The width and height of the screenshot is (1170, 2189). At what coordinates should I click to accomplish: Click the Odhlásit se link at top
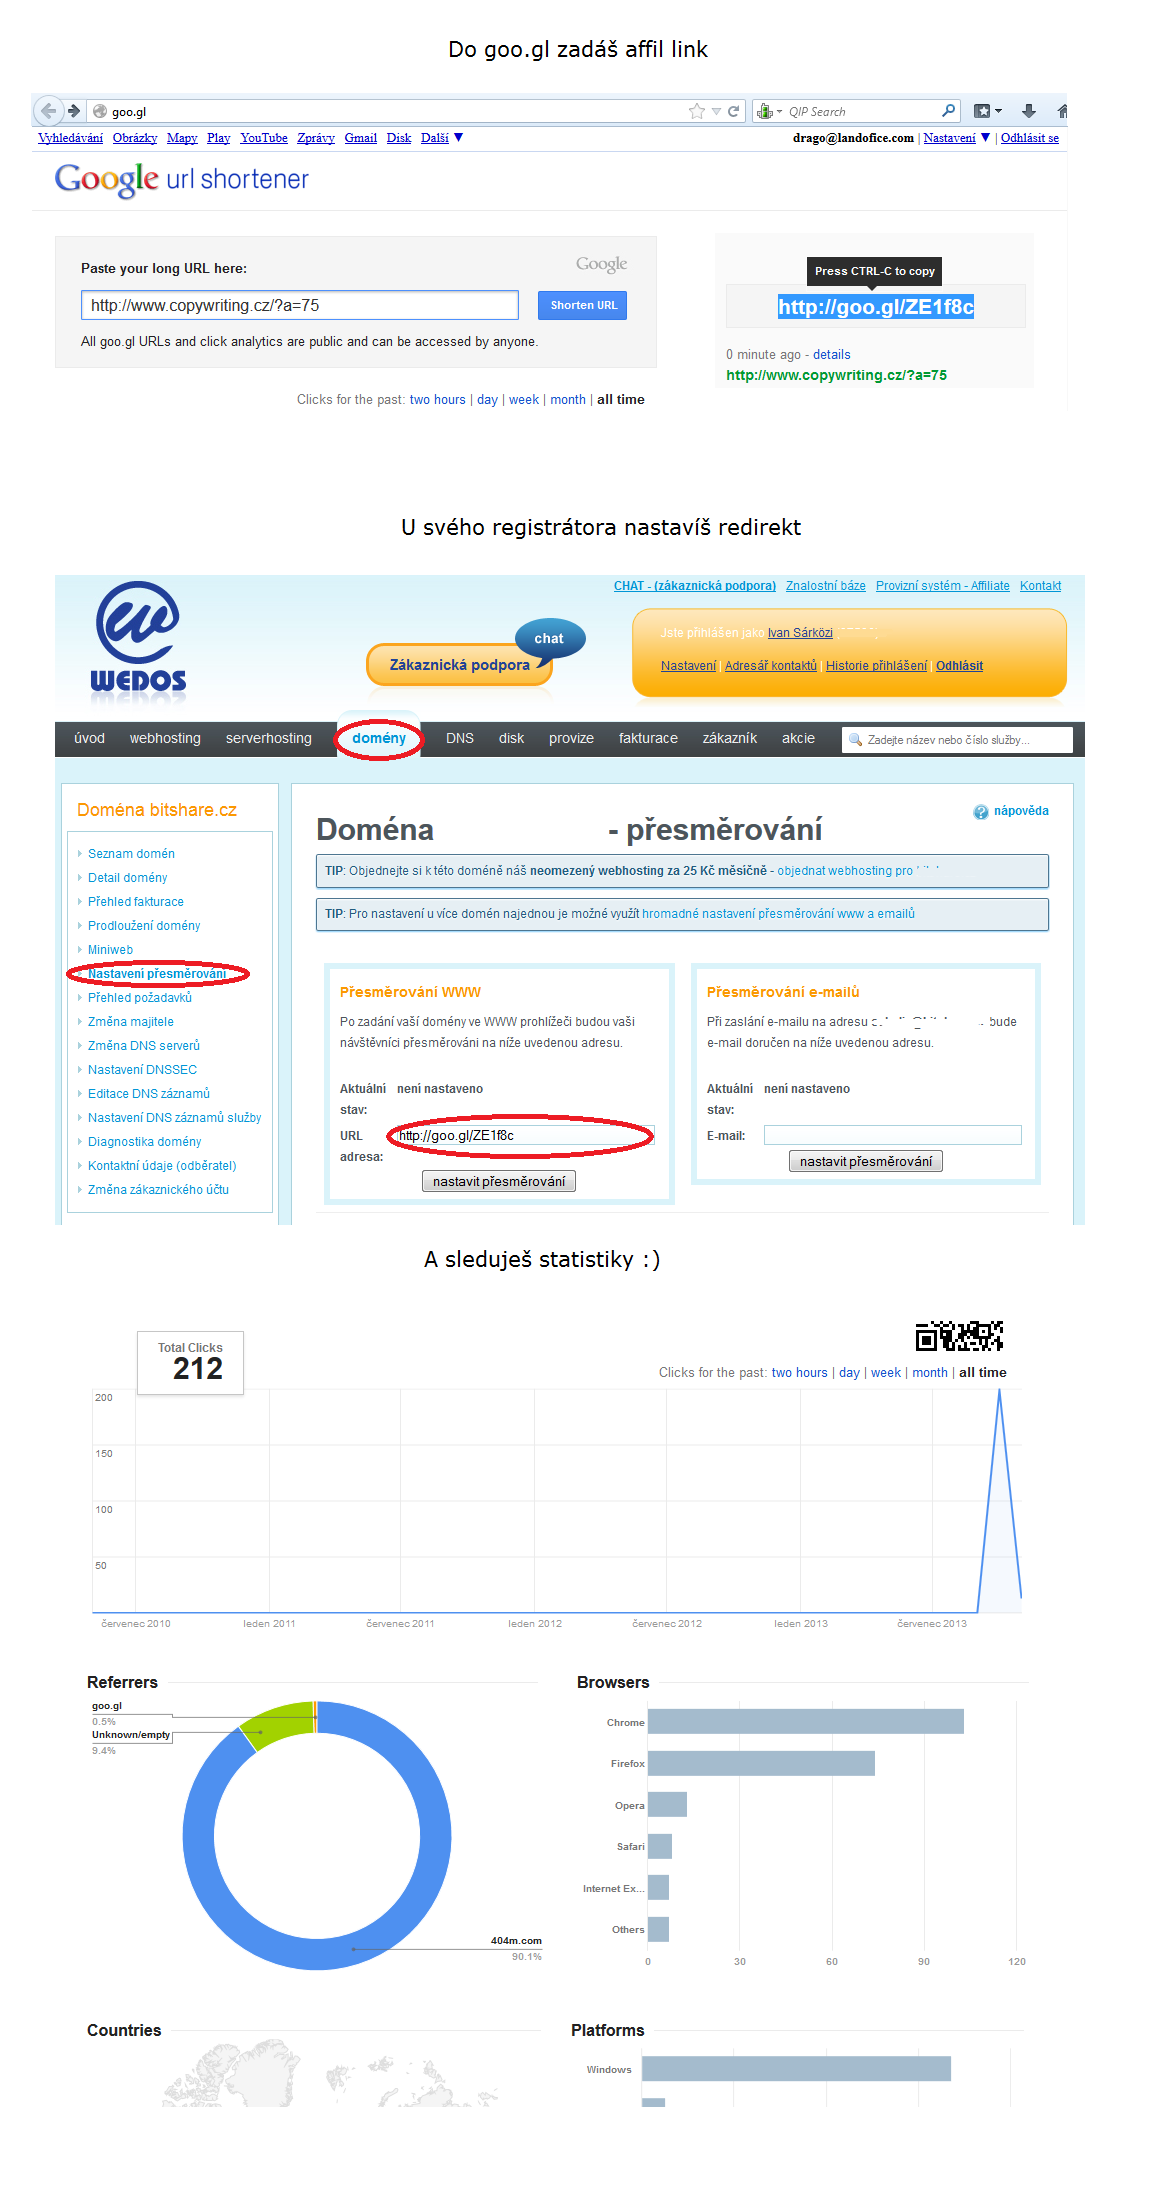1030,138
